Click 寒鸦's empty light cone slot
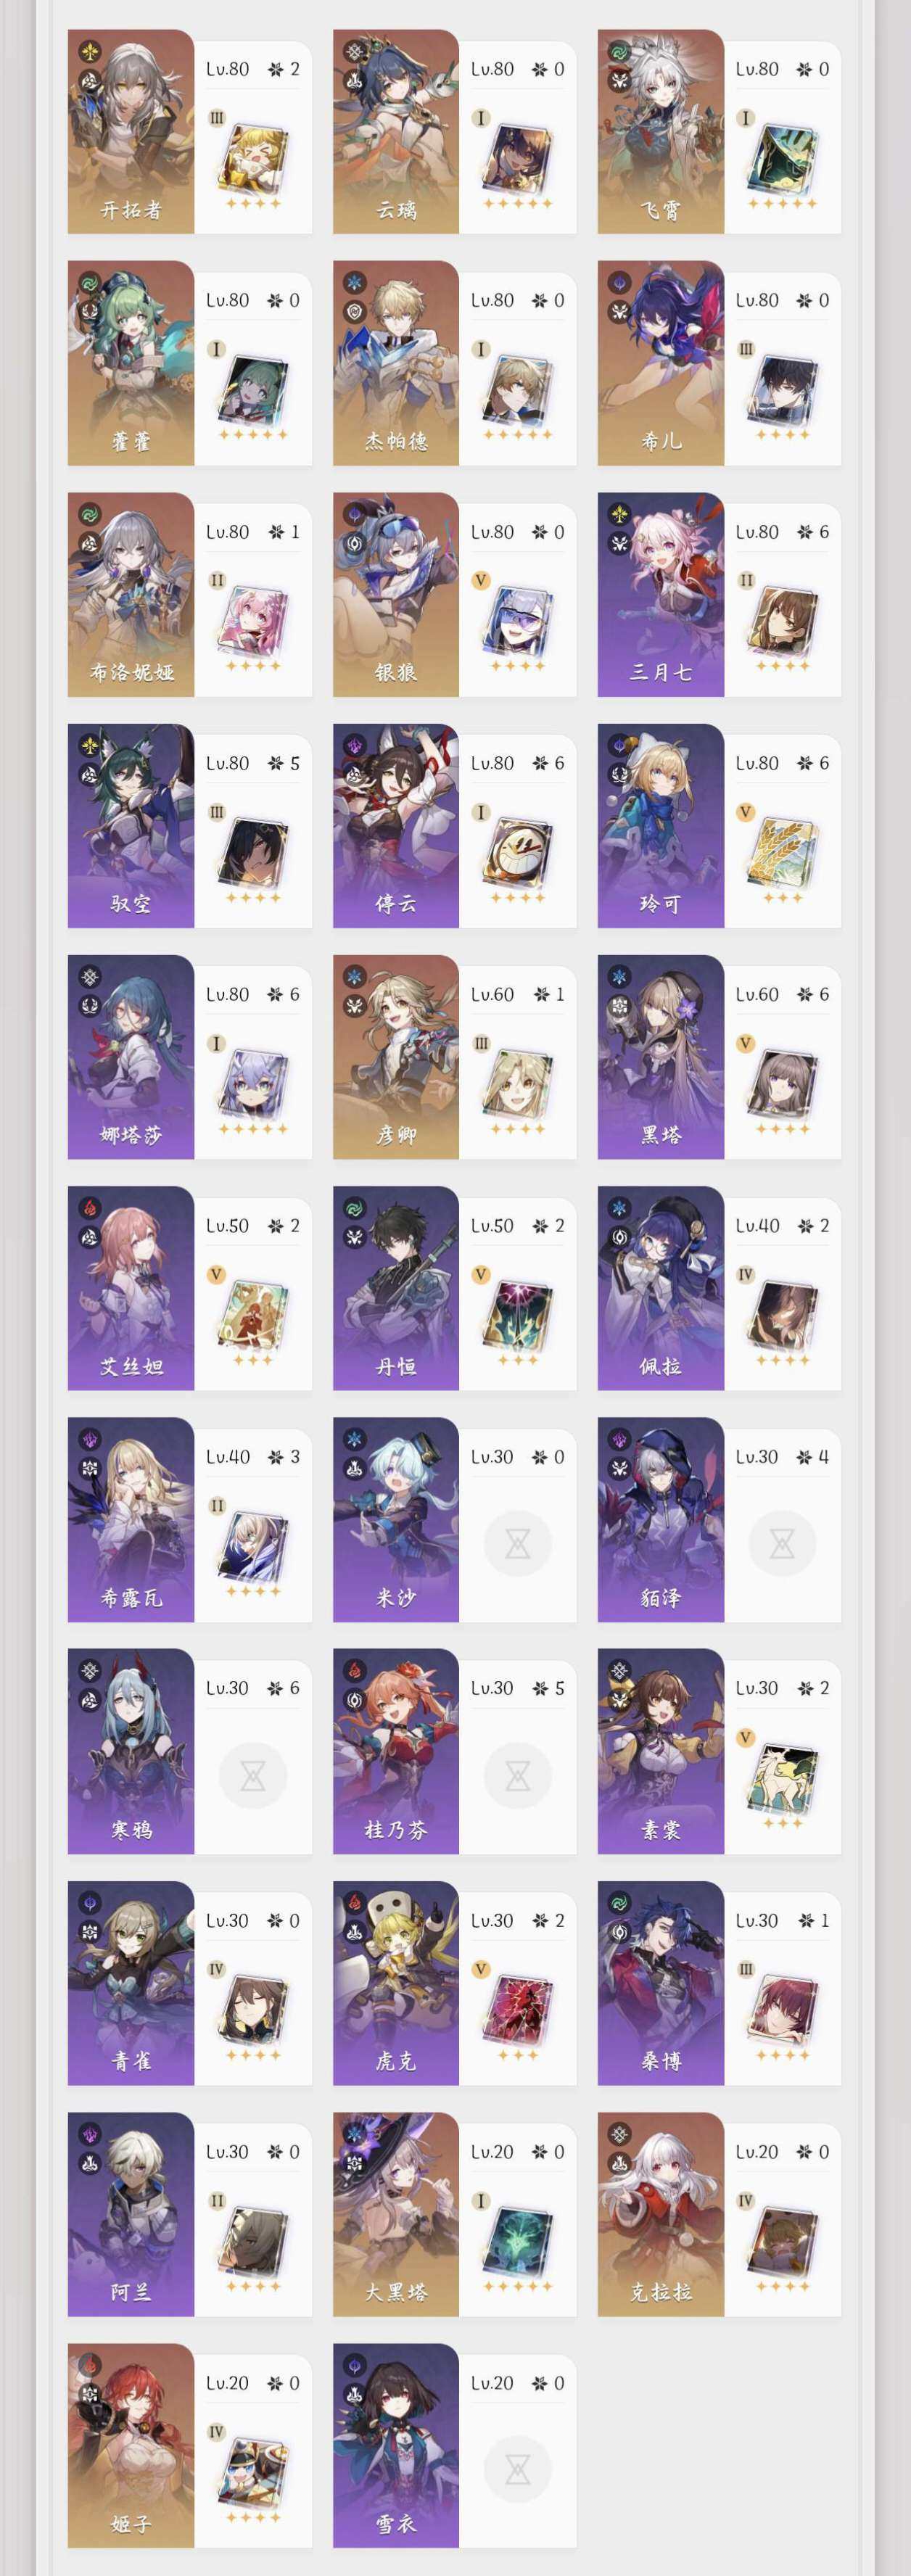911x2576 pixels. pyautogui.click(x=253, y=1775)
